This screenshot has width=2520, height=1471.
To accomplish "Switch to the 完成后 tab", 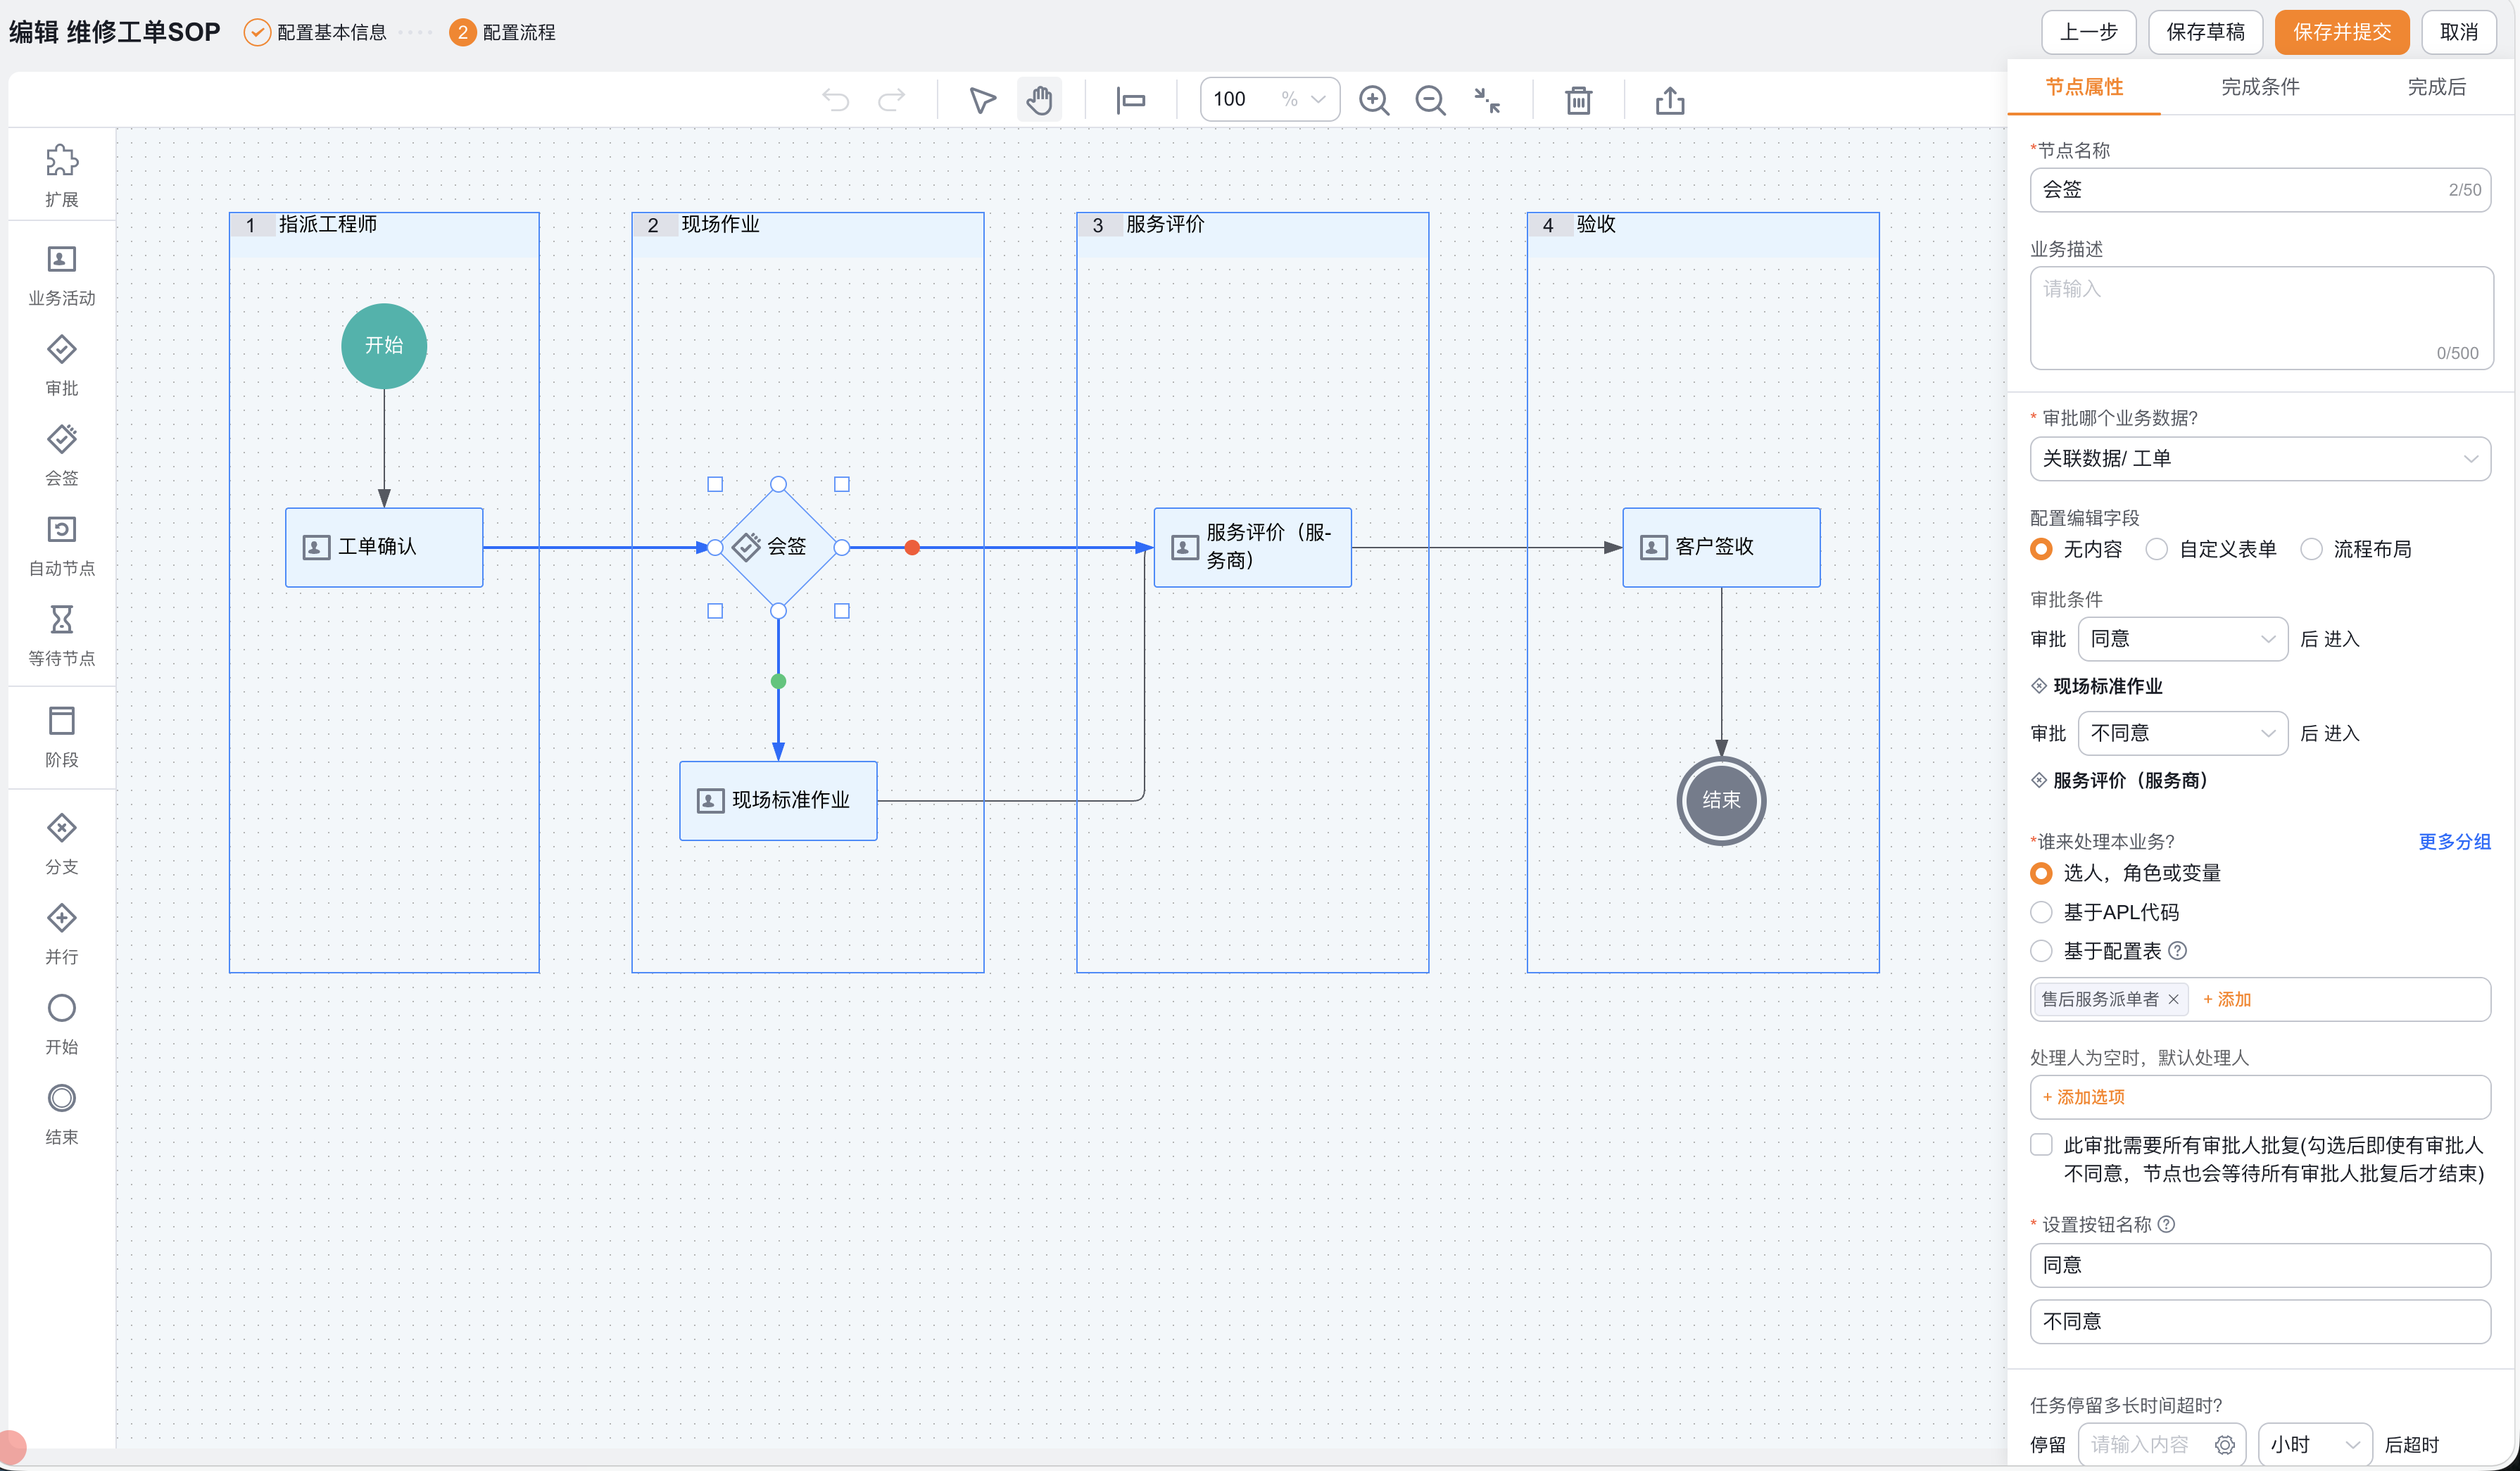I will (2436, 87).
